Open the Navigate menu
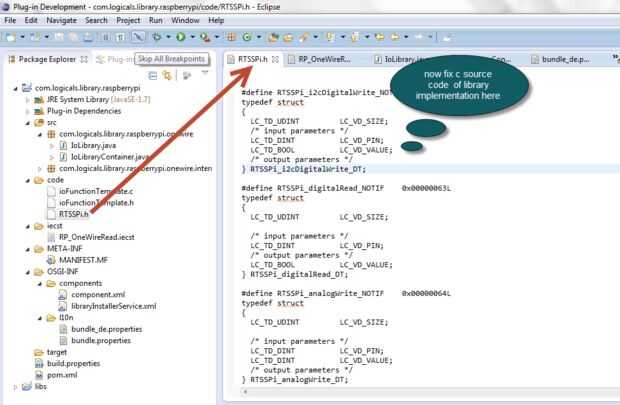620x405 pixels. (x=61, y=20)
